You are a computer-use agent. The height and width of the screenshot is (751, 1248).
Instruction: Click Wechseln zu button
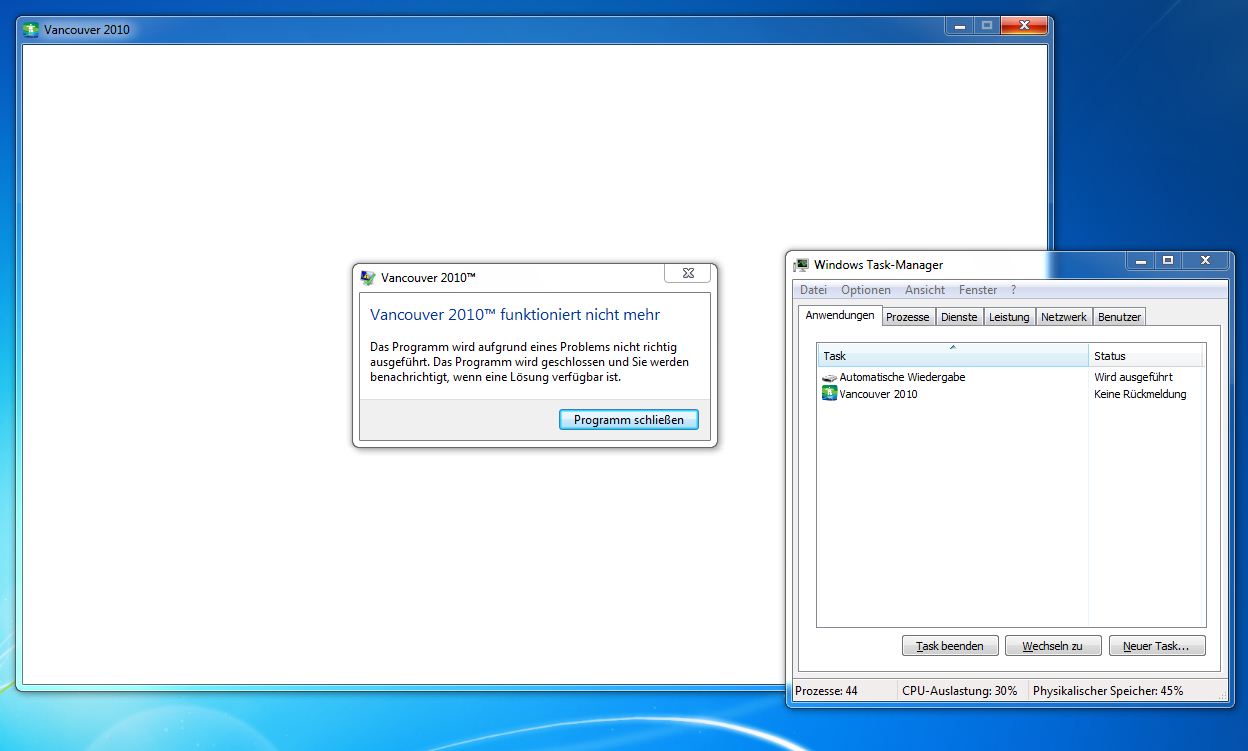pos(1053,646)
